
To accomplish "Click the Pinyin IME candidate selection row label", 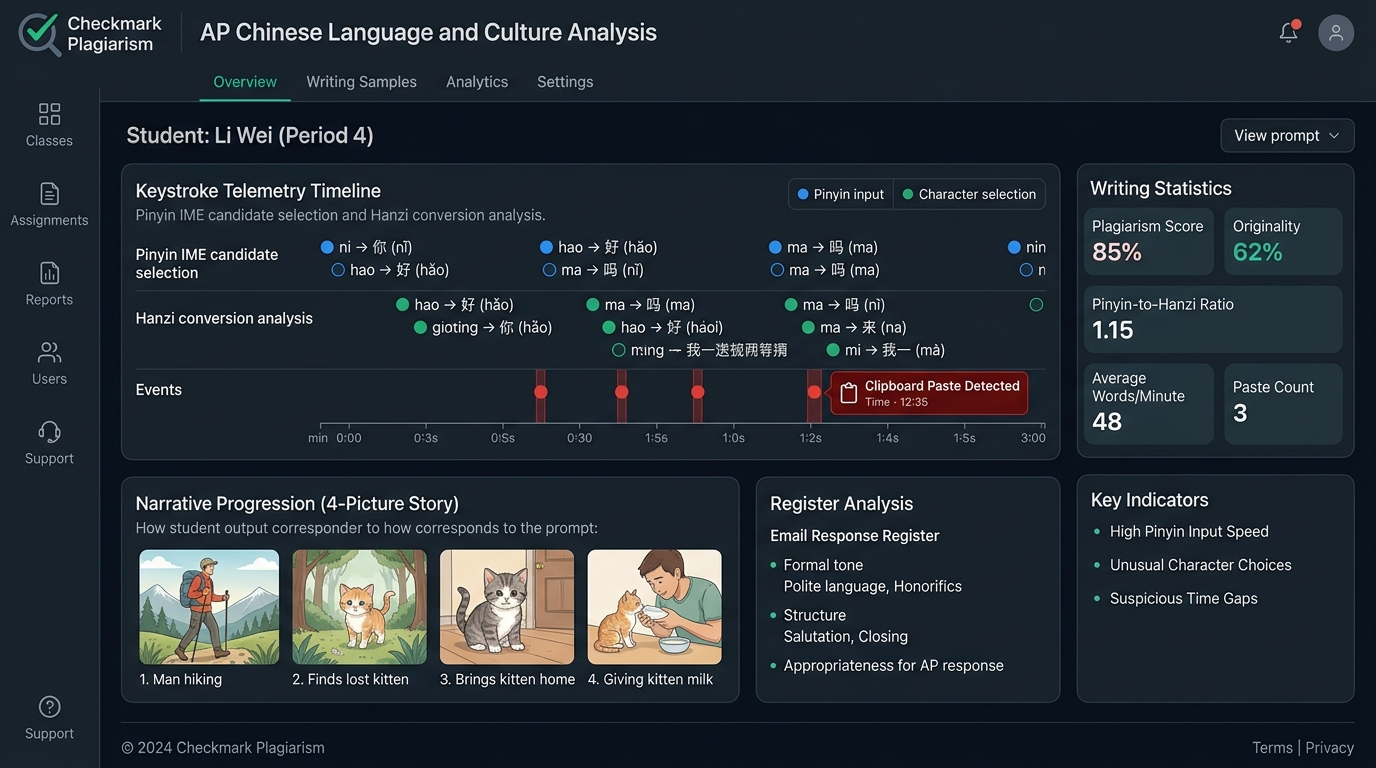I will (207, 264).
